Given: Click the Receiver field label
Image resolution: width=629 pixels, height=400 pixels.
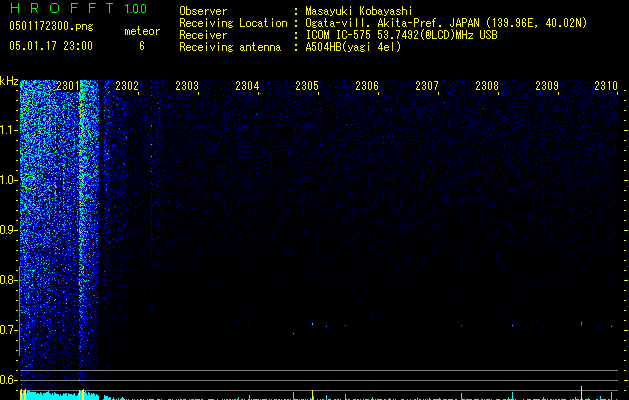Looking at the screenshot, I should (x=203, y=35).
